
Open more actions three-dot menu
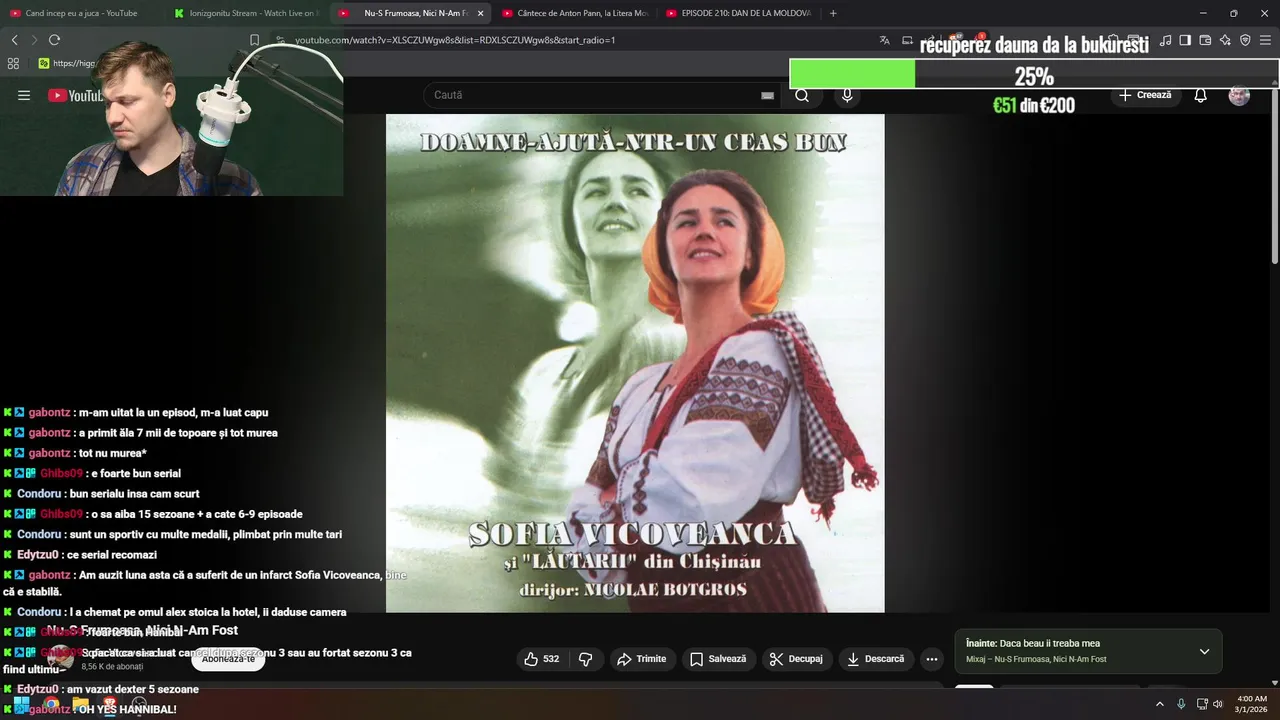pos(932,659)
